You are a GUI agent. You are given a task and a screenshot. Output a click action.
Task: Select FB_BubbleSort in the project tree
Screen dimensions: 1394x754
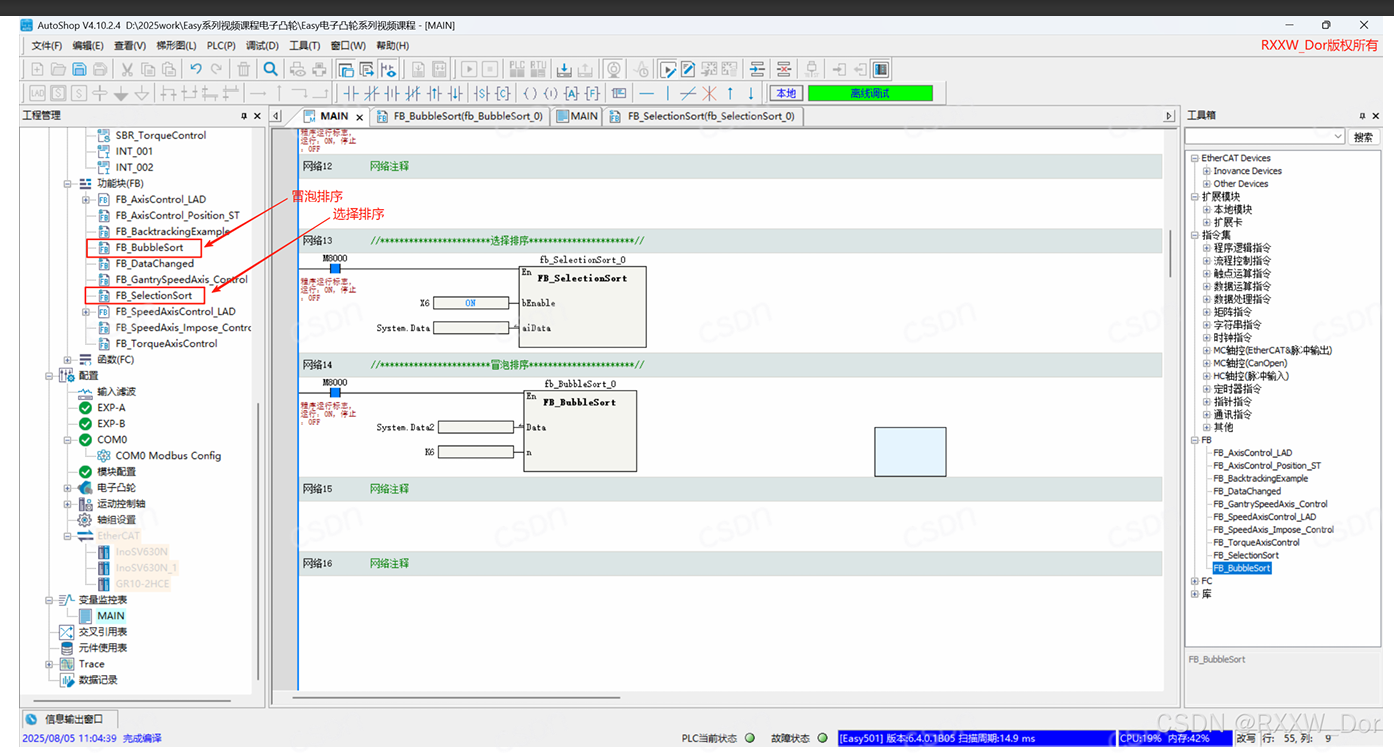coord(149,248)
